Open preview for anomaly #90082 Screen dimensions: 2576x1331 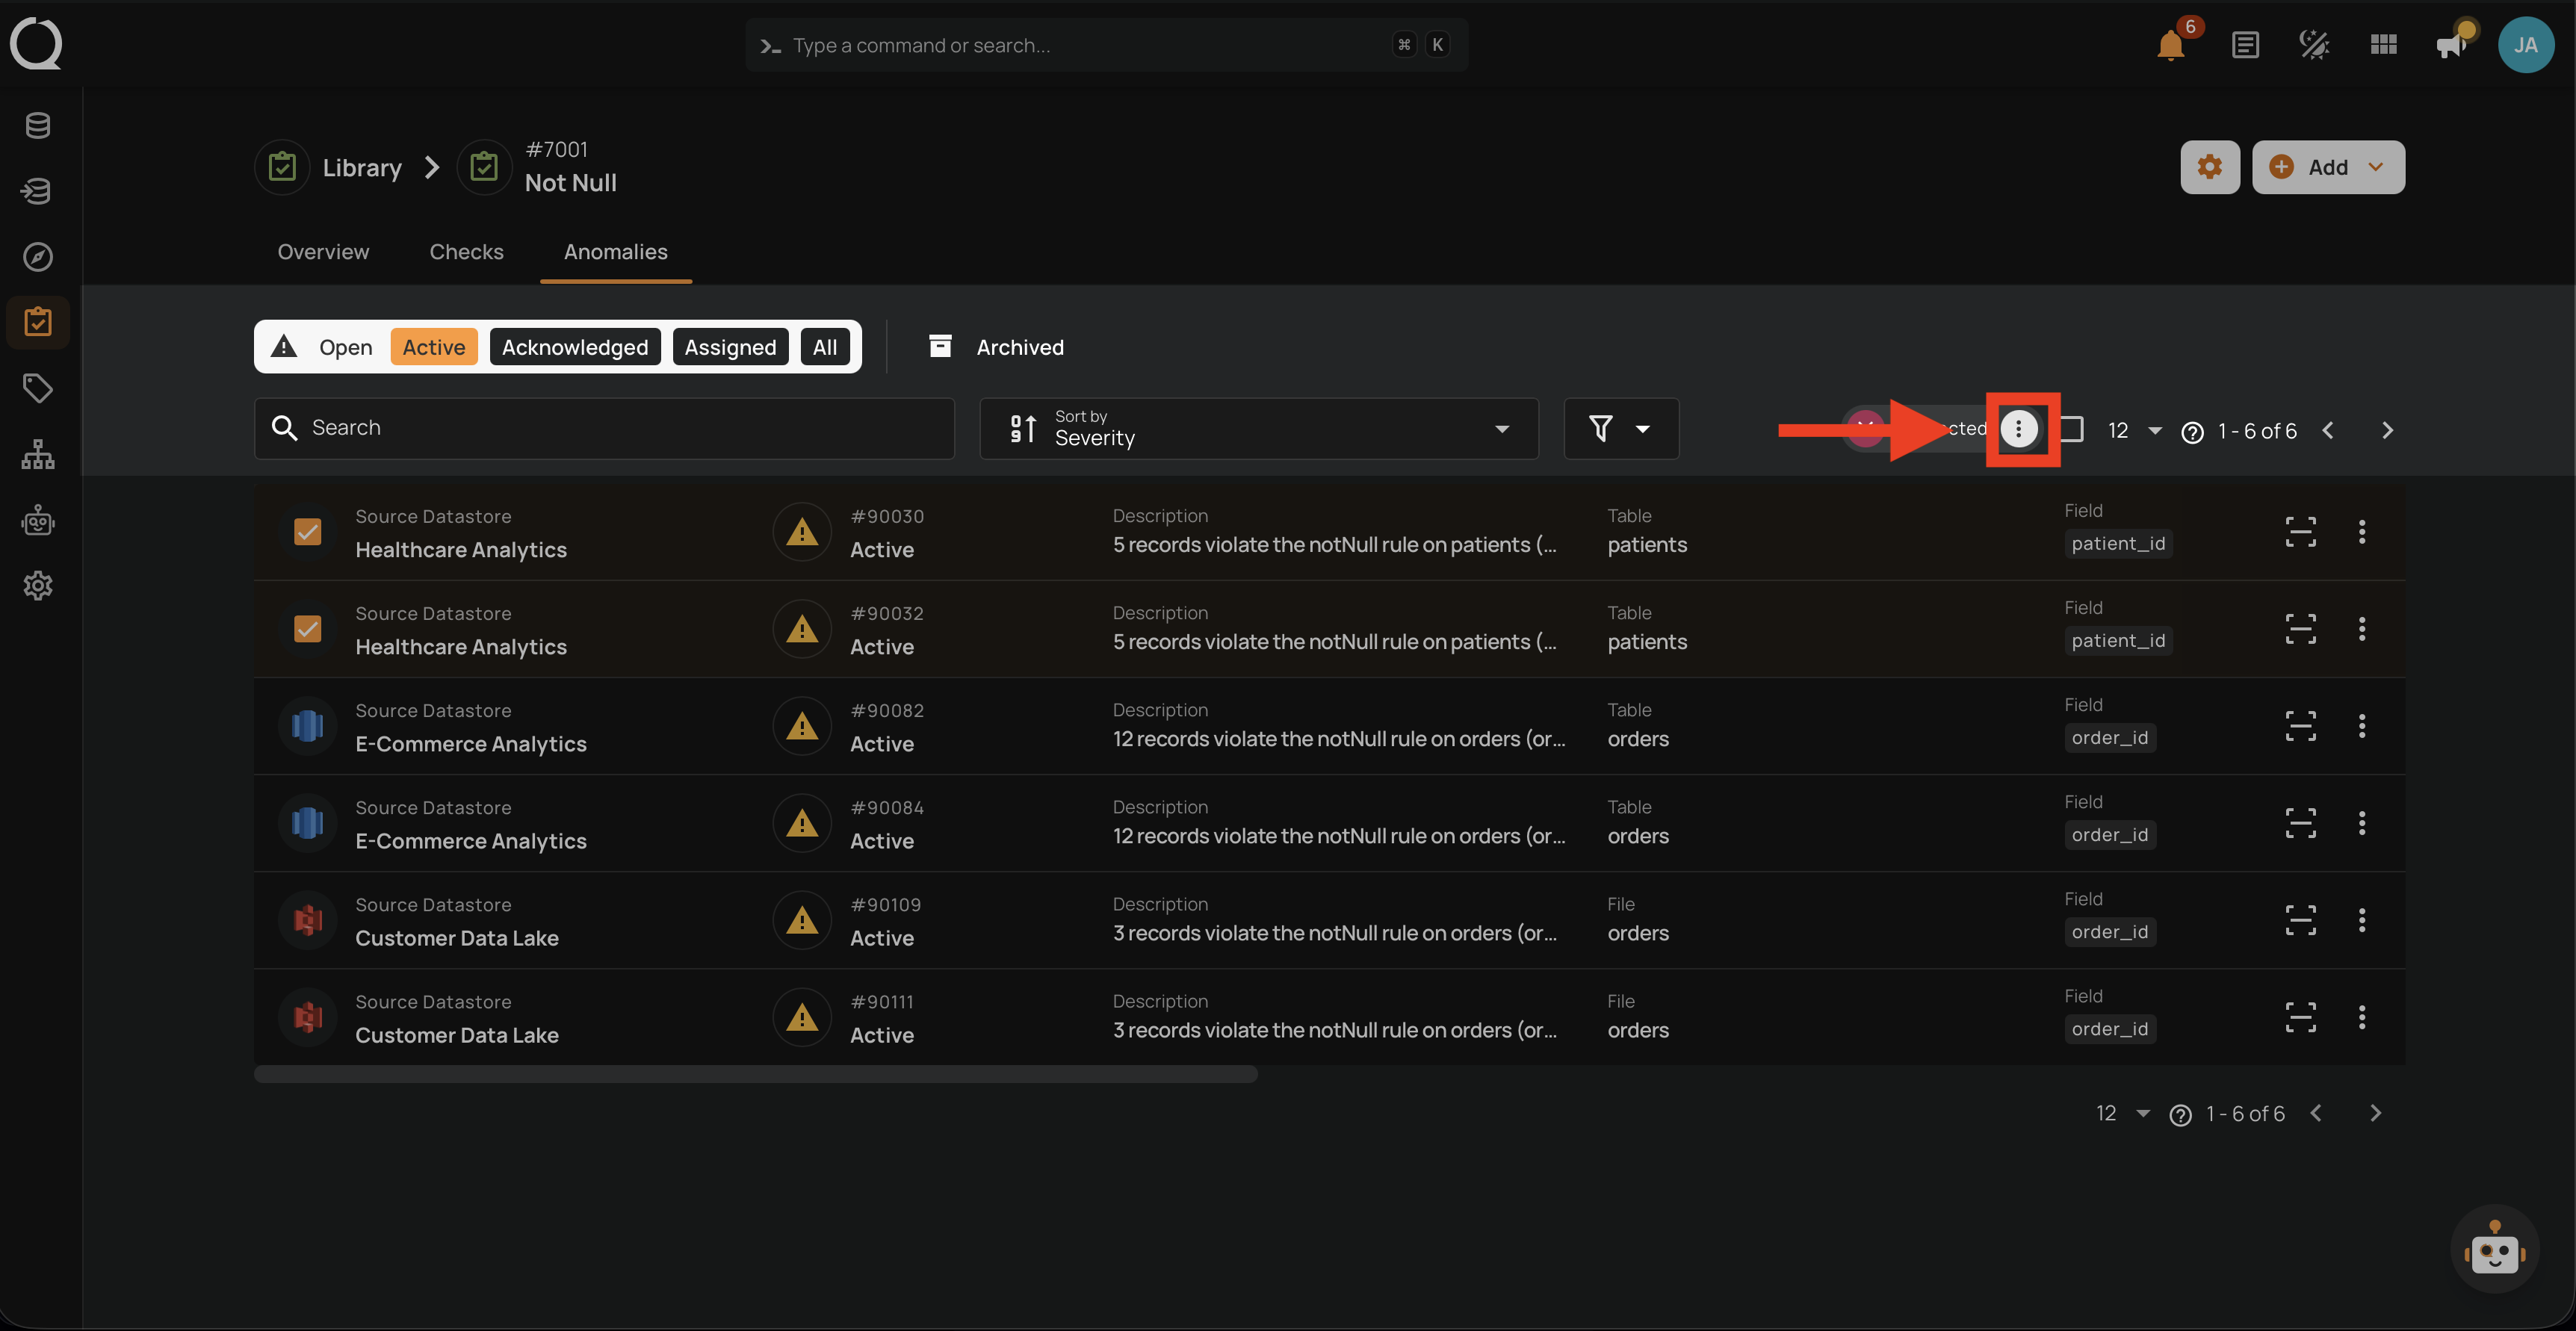point(2300,726)
